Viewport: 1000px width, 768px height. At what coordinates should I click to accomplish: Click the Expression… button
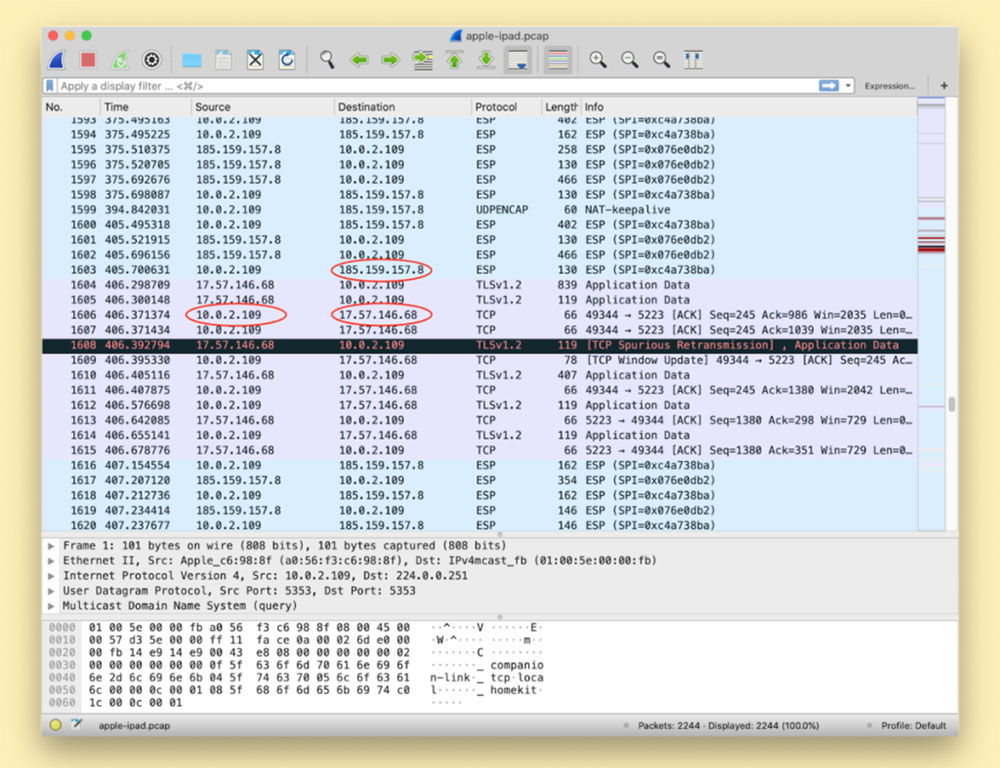point(889,86)
